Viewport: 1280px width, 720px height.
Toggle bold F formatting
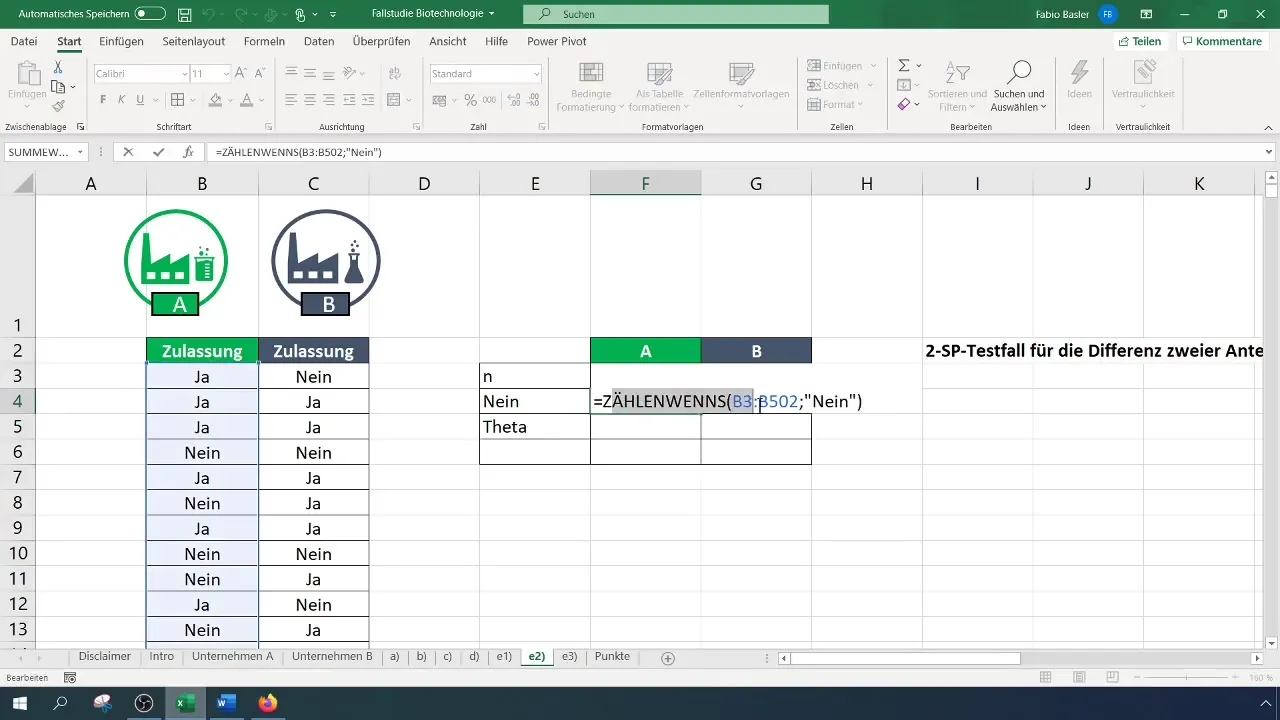103,100
